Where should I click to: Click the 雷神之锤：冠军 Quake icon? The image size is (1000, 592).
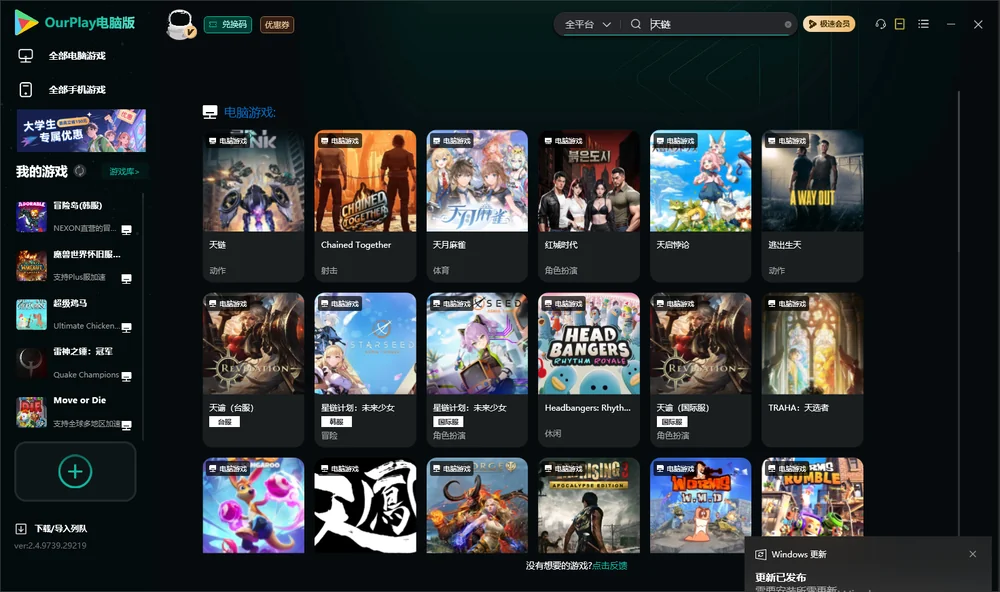pyautogui.click(x=31, y=363)
